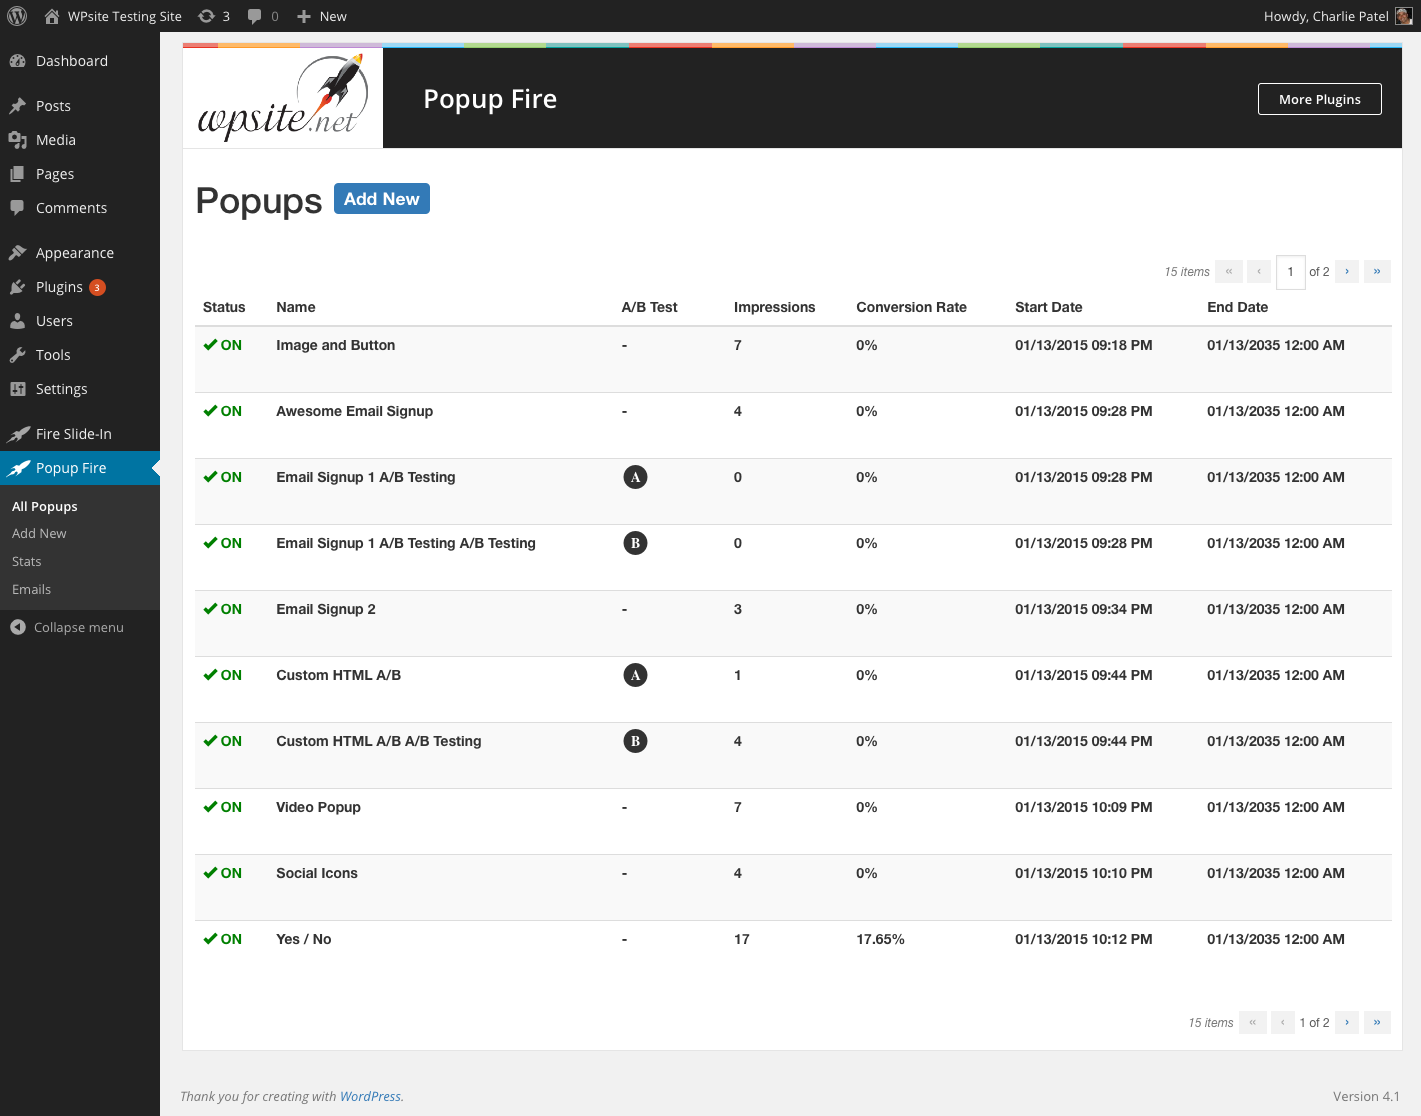The width and height of the screenshot is (1421, 1116).
Task: Click the B badge for Custom HTML A/B A/B Testing
Action: point(635,741)
